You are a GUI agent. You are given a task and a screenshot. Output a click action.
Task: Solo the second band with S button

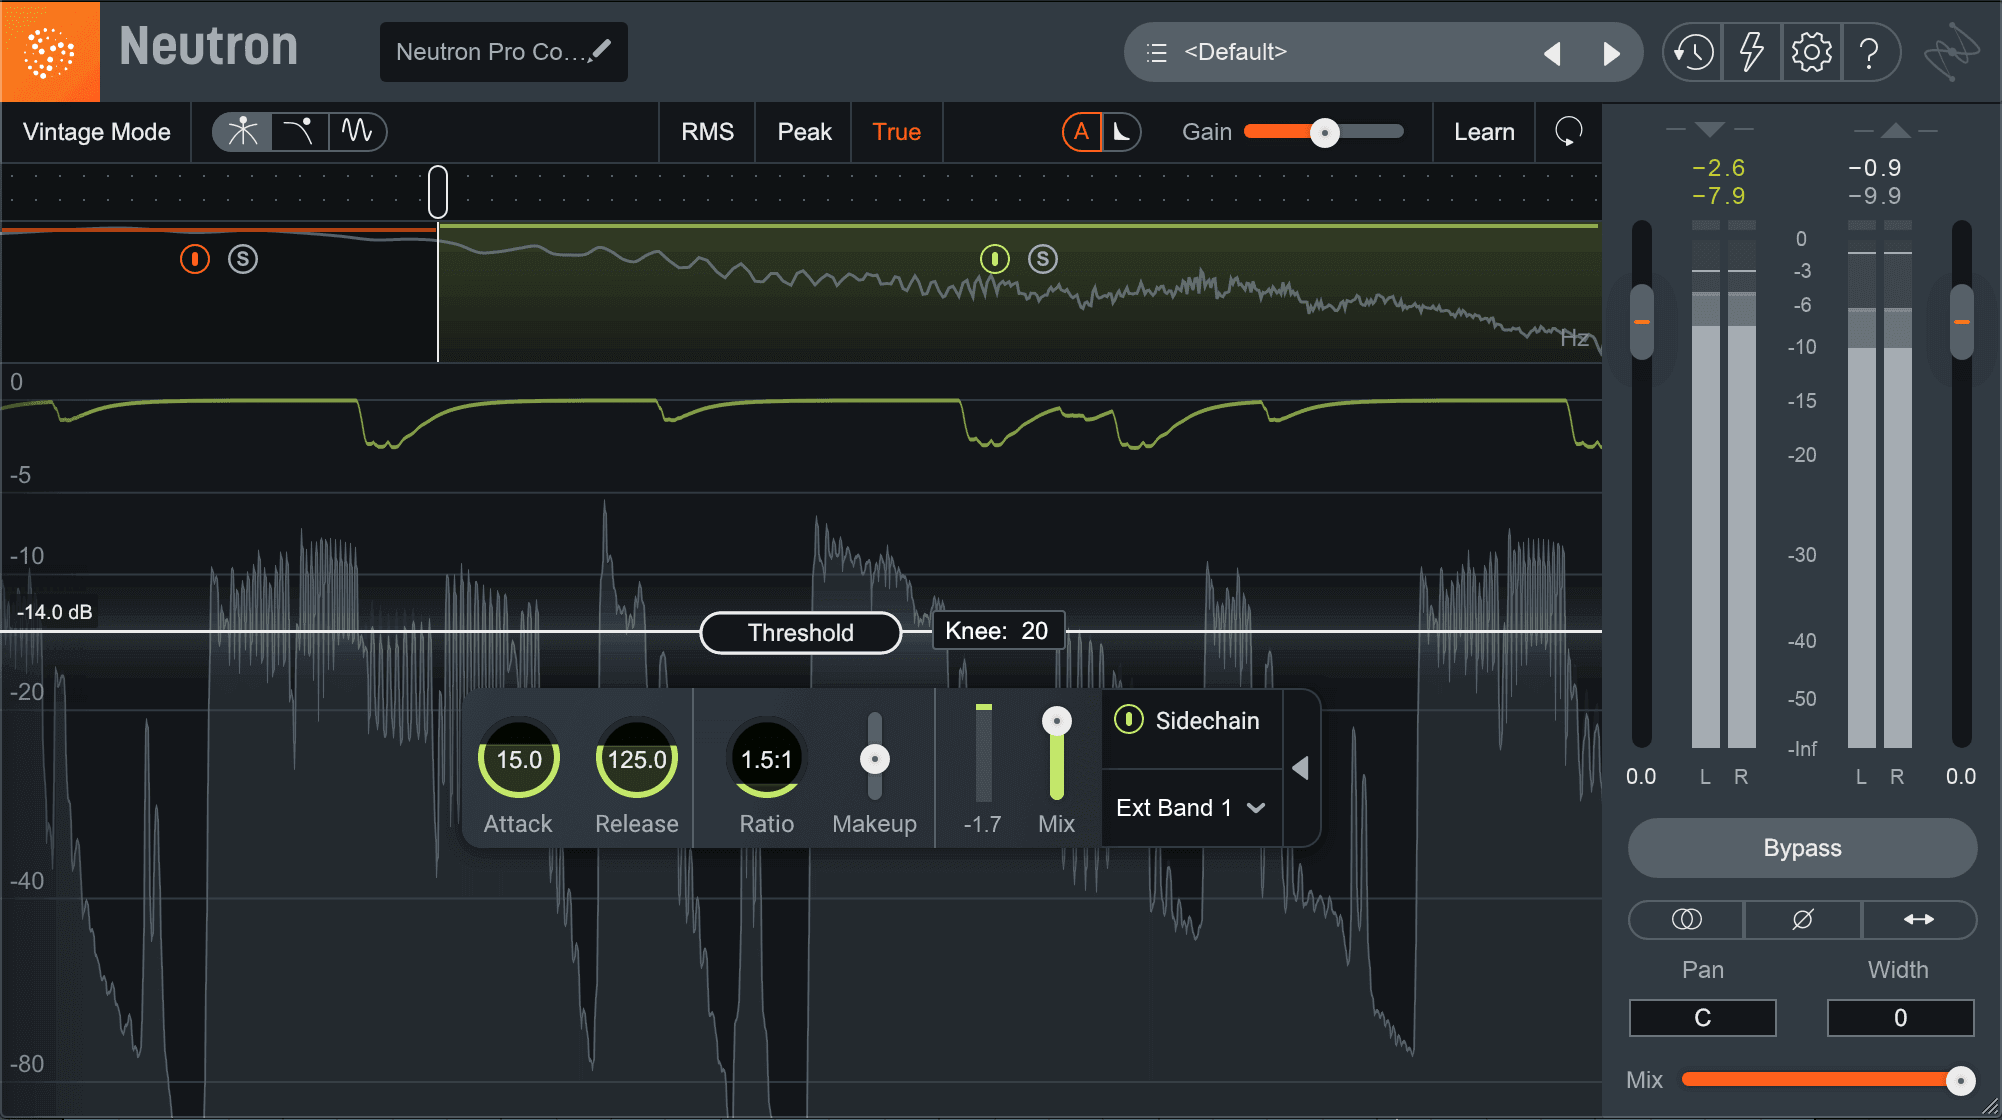(1043, 259)
